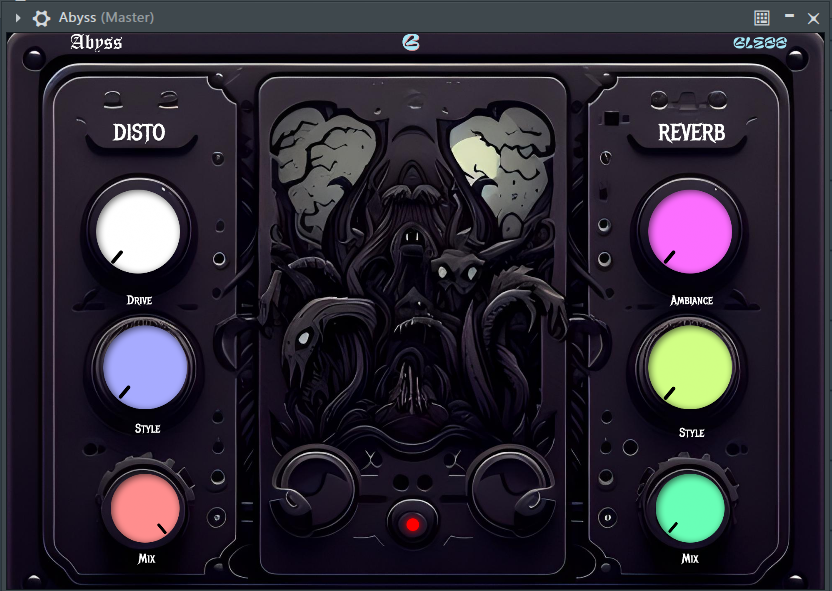Open plugin settings gear icon

[x=41, y=18]
